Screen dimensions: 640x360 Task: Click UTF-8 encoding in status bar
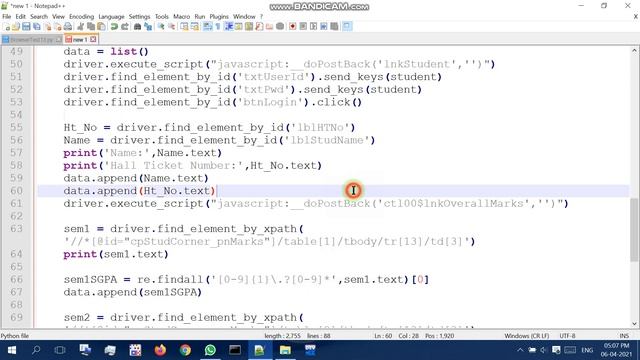(567, 336)
